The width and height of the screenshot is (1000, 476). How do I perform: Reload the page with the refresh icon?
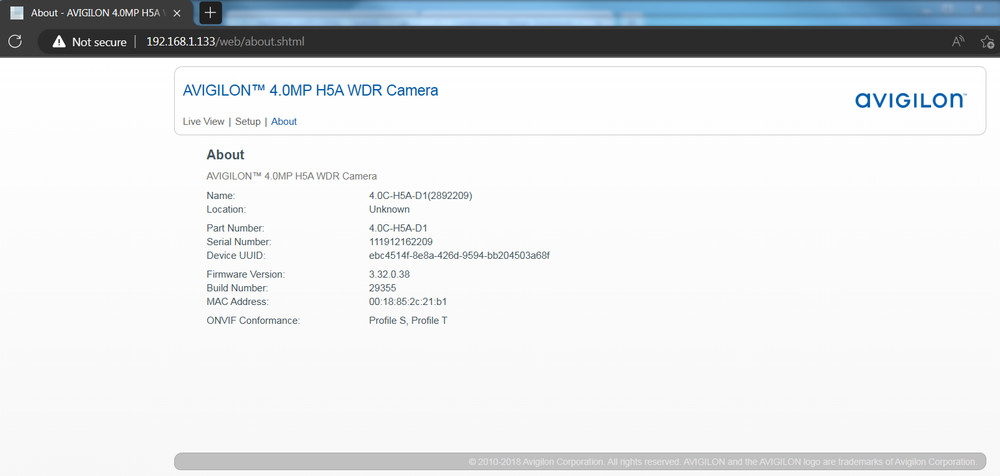[15, 42]
